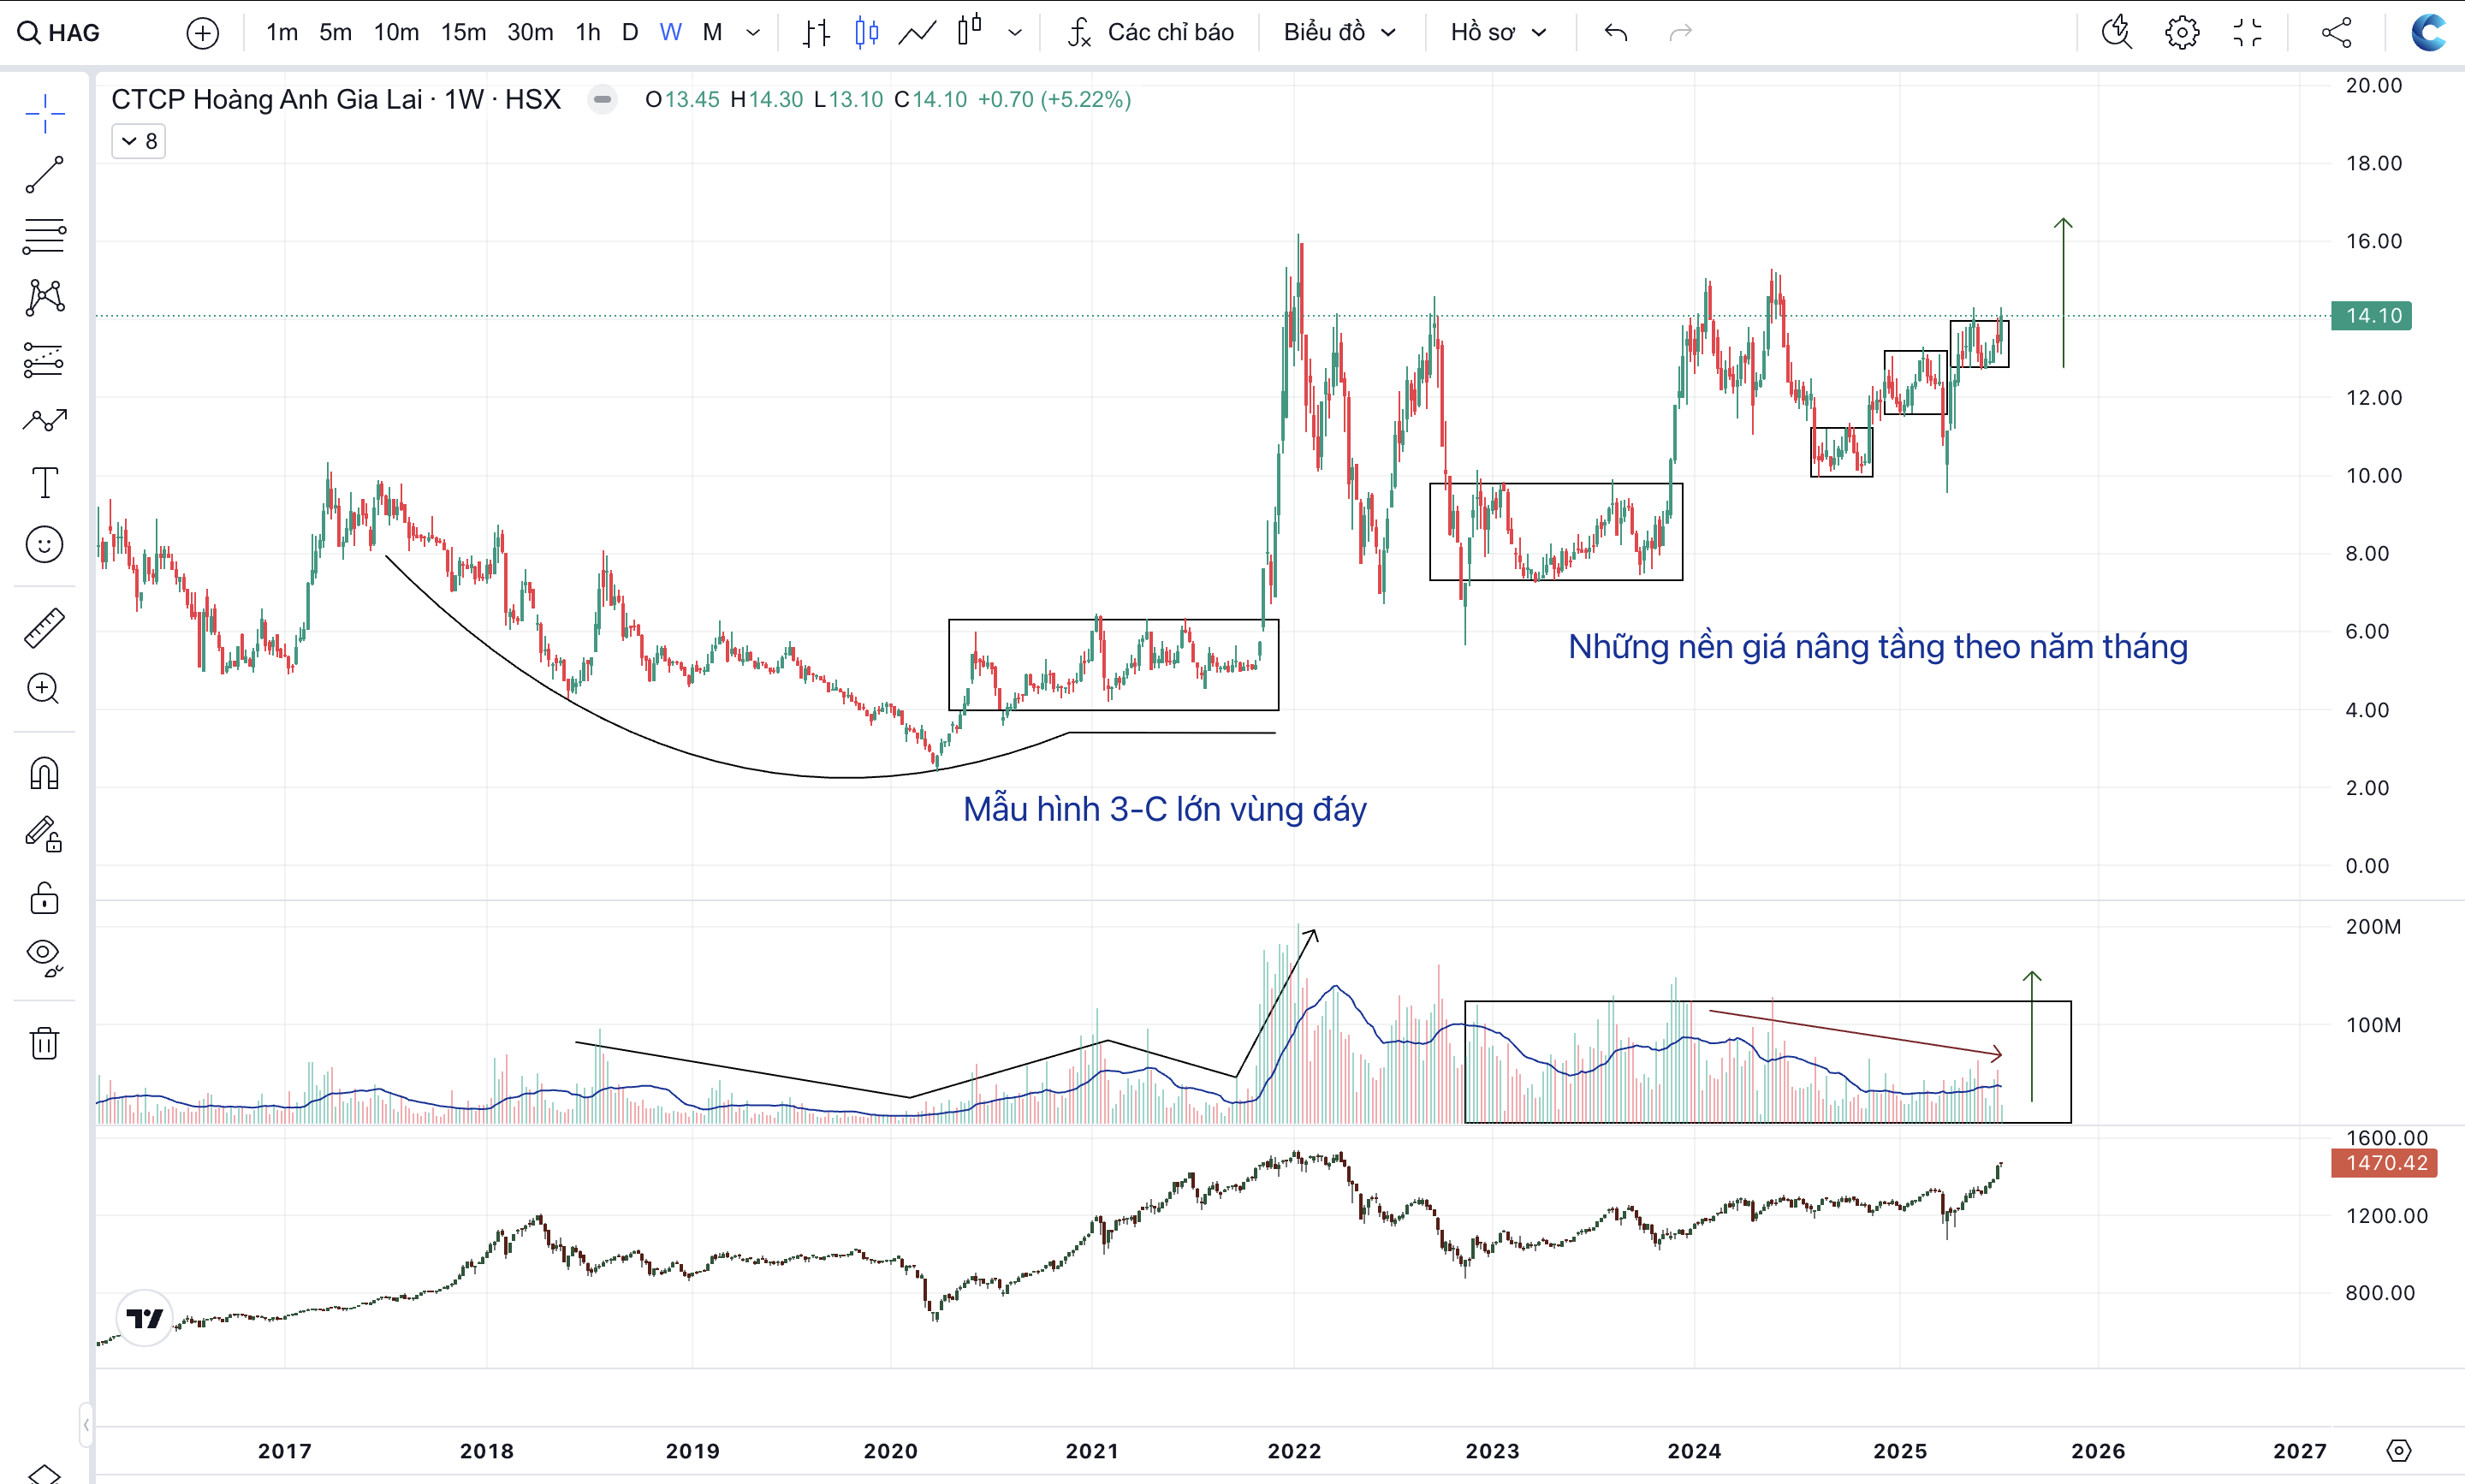Select the ruler measure tool

[44, 627]
